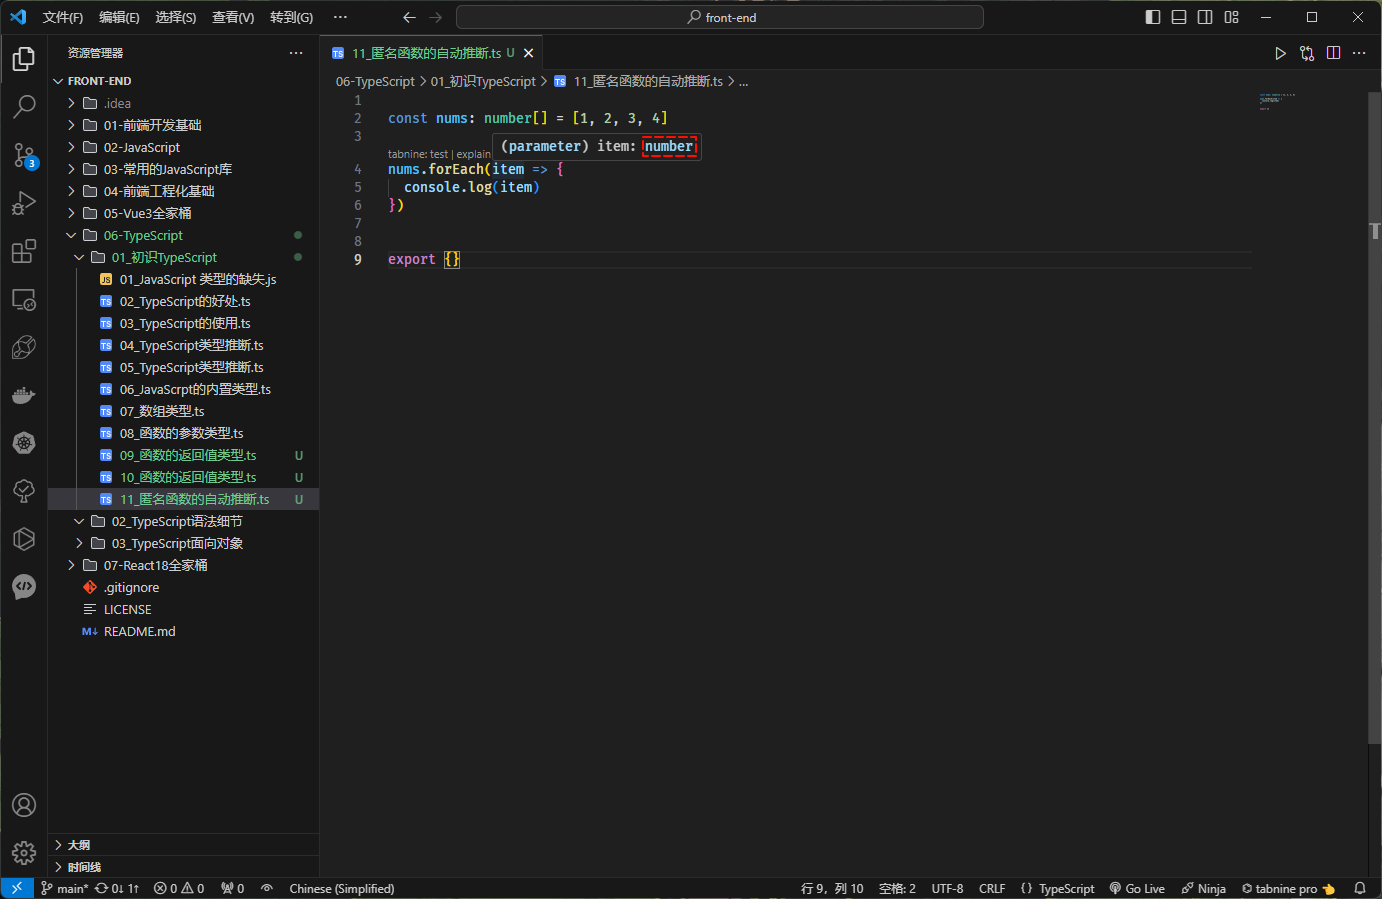The image size is (1382, 899).
Task: Click the Run Code play icon
Action: tap(1280, 53)
